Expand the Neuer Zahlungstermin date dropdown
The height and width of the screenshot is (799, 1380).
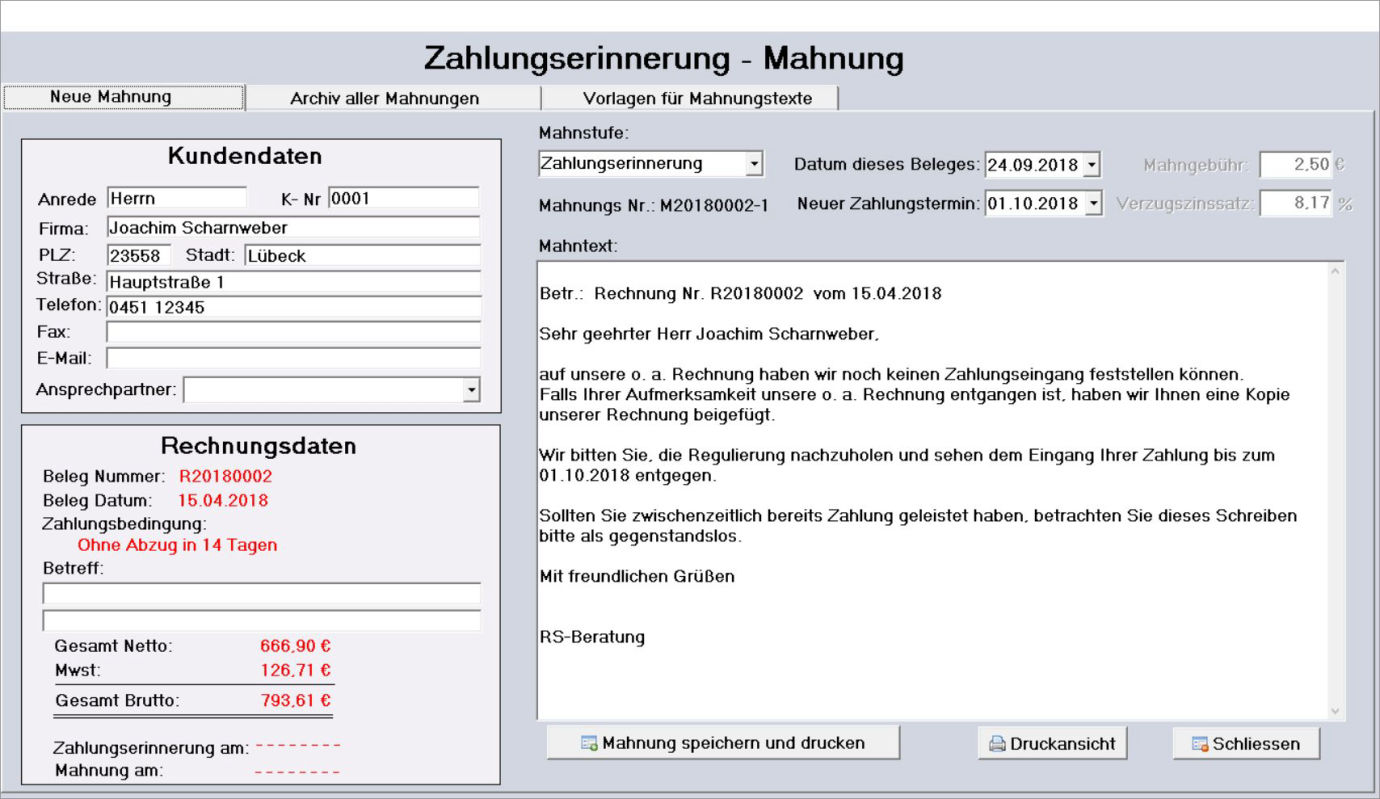coord(1092,204)
